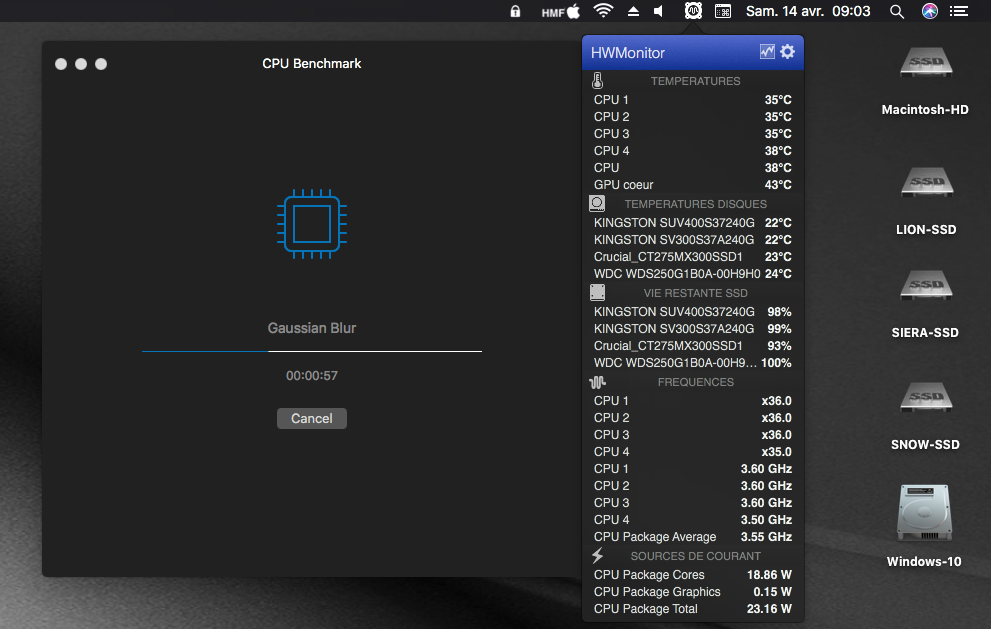Open Spotlight search

[897, 11]
